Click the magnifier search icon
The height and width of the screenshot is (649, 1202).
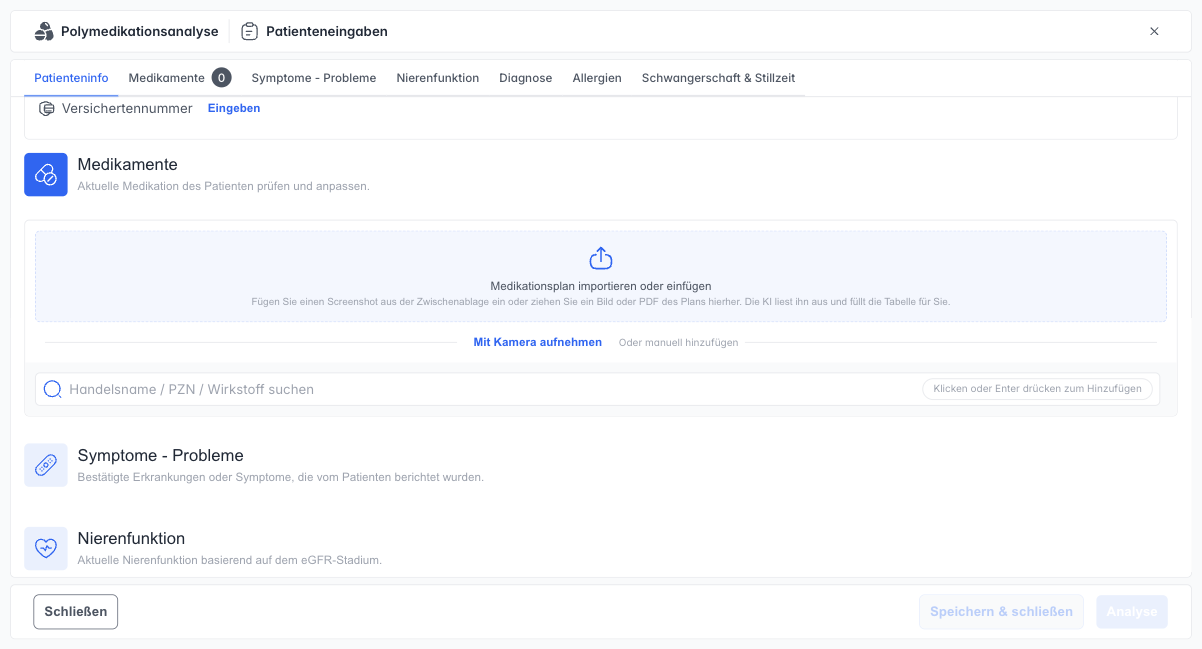52,389
